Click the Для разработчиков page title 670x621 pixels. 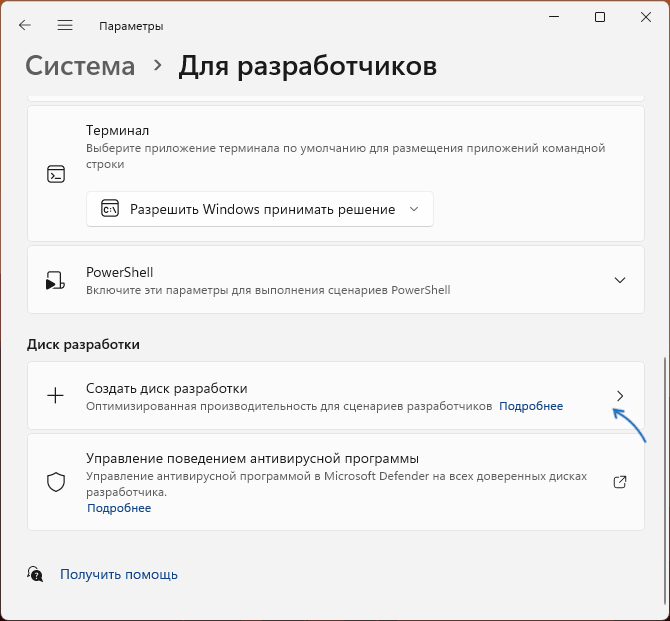308,66
